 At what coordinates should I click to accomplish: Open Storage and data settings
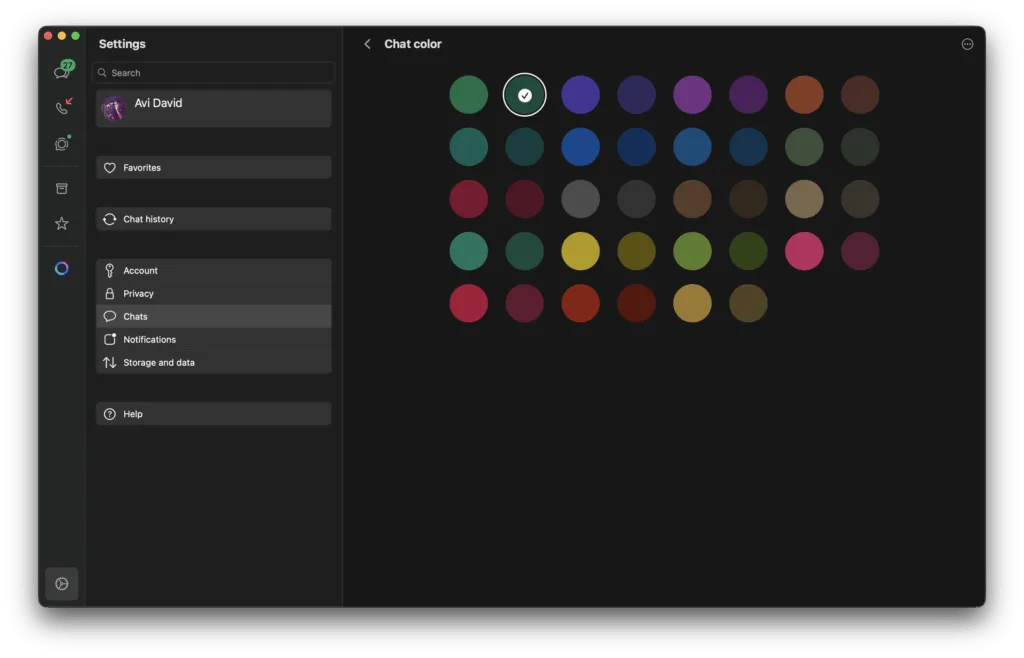[x=214, y=362]
